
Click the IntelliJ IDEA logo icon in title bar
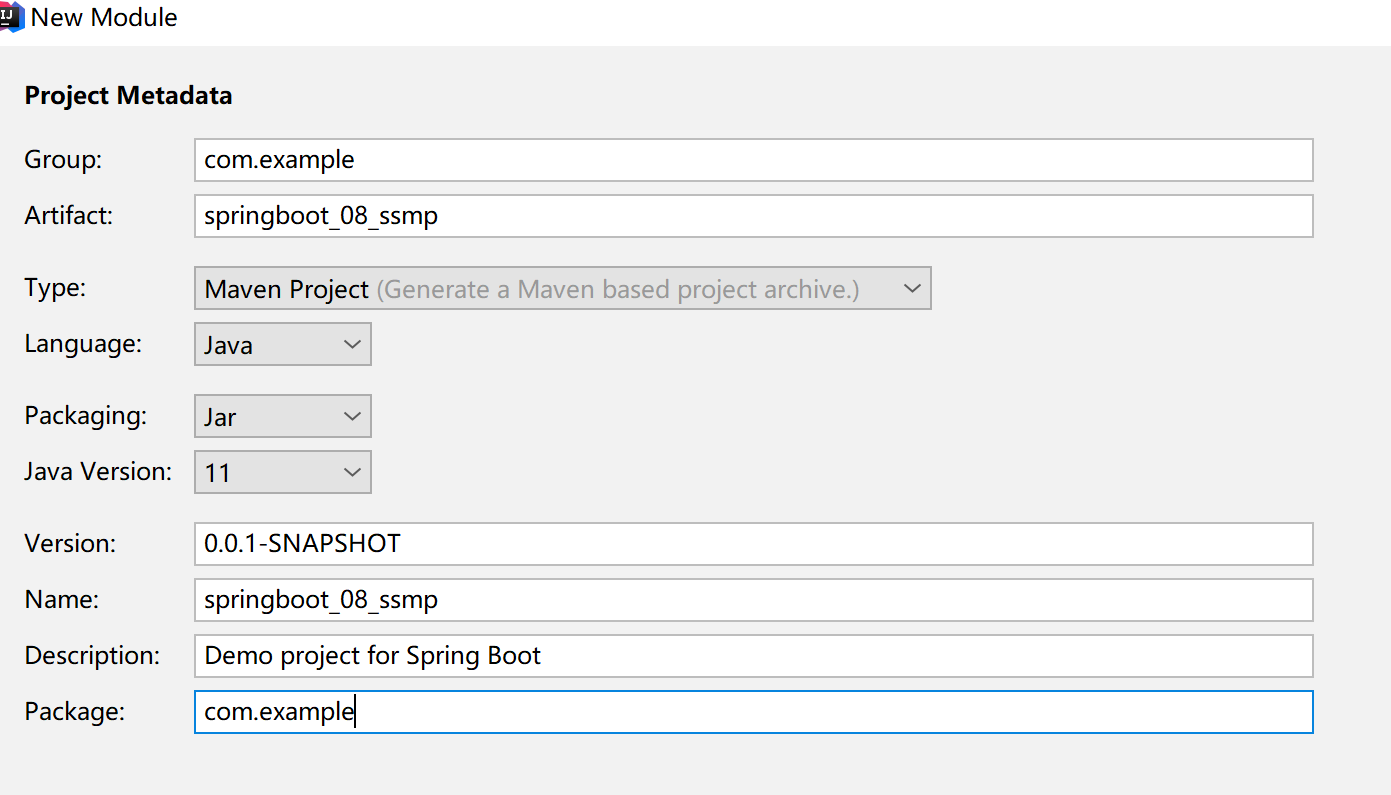[11, 16]
